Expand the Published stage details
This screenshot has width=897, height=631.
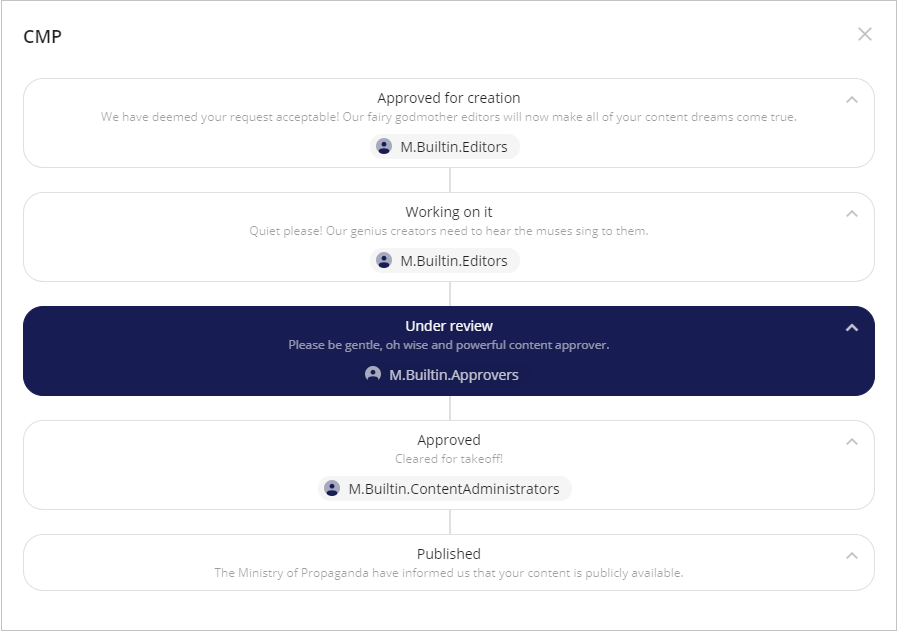[x=852, y=555]
